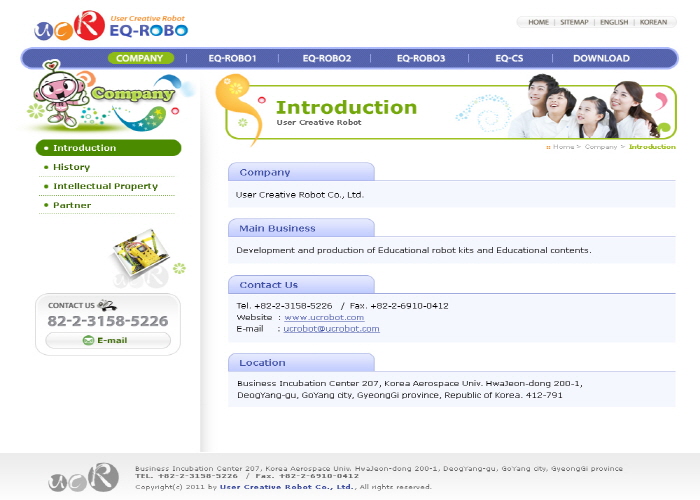Click the UCR EQ-ROBO logo

click(111, 25)
